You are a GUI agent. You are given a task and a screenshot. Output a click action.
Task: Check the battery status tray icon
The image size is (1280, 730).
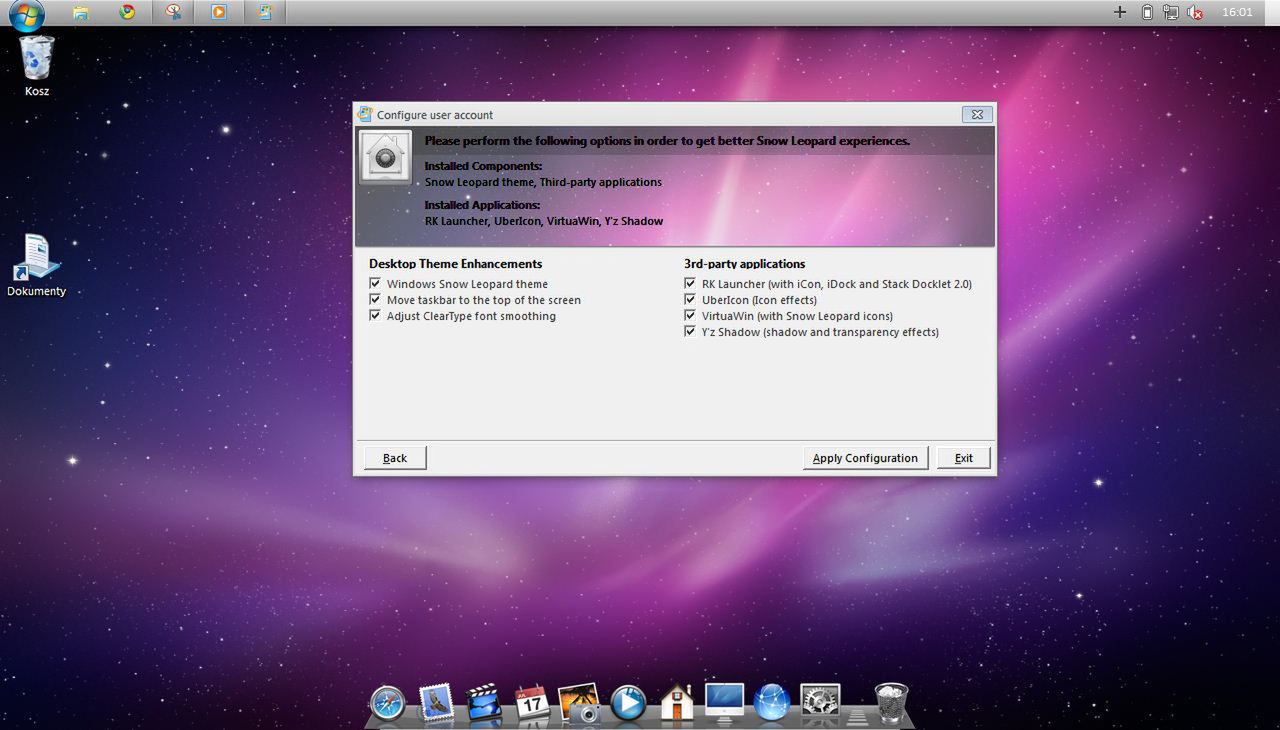coord(1147,12)
